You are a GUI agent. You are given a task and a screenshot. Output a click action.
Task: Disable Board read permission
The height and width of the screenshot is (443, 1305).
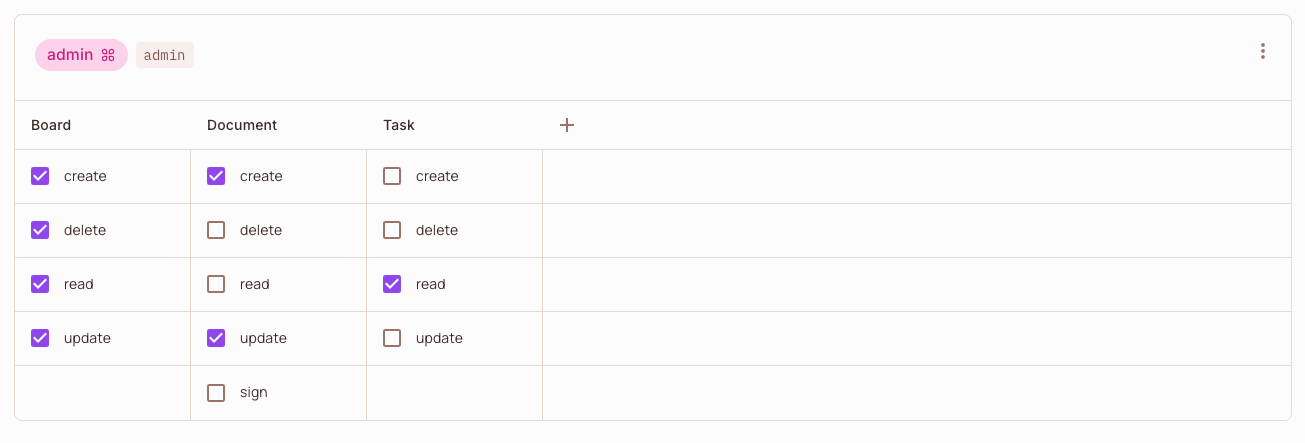click(40, 284)
